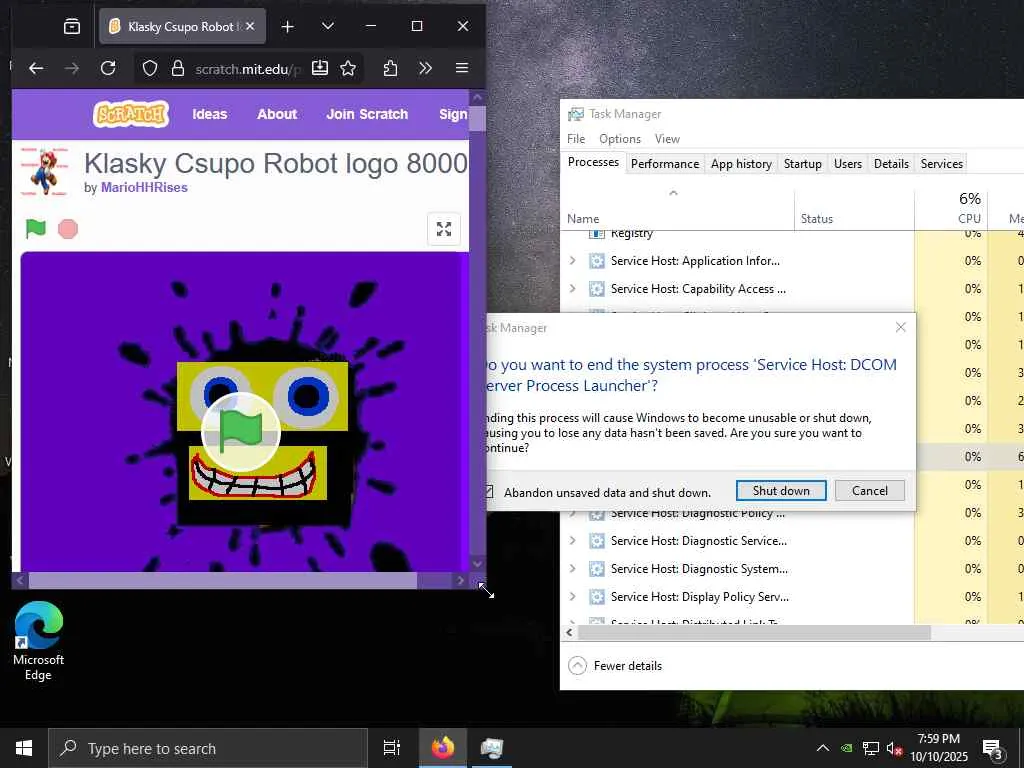Click the scratch.mit.edu address bar
The image size is (1024, 768).
pos(248,69)
